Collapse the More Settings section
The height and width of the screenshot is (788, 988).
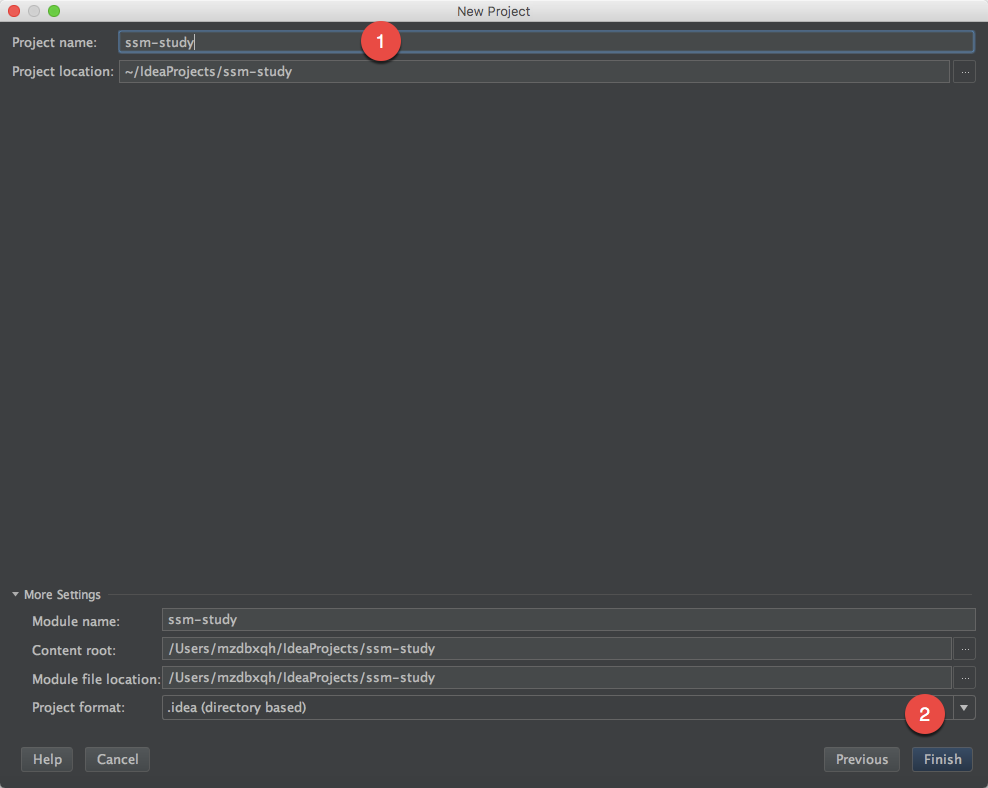click(x=16, y=594)
